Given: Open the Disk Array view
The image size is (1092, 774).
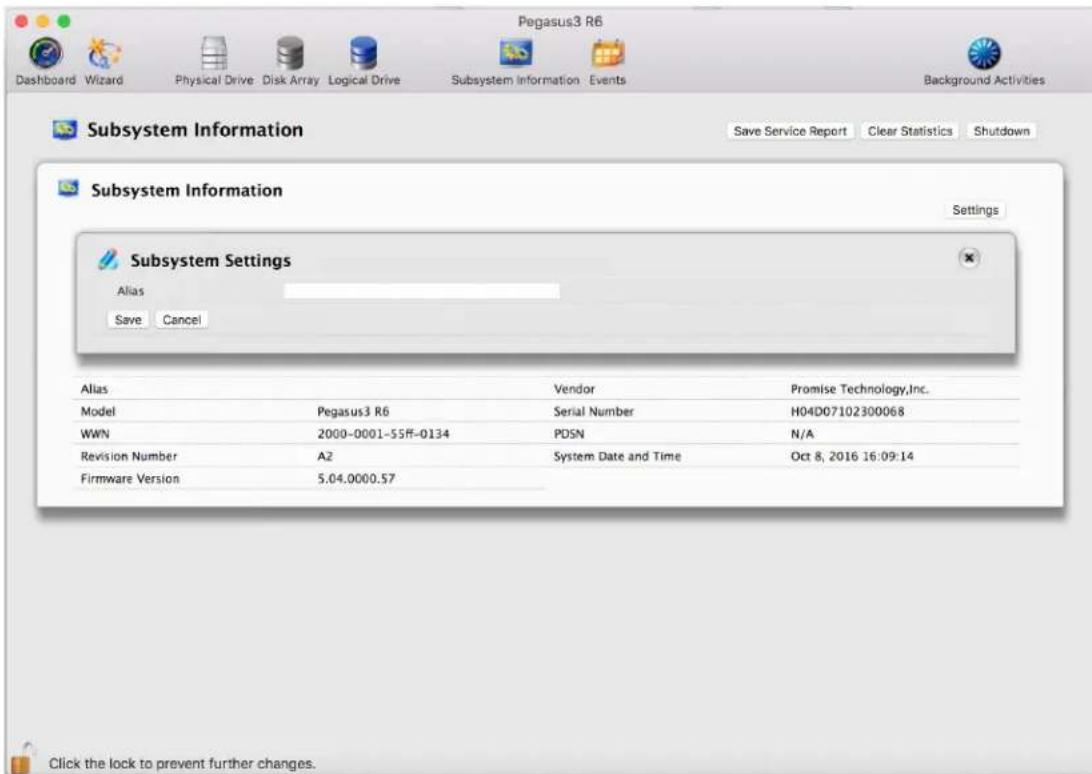Looking at the screenshot, I should 290,54.
